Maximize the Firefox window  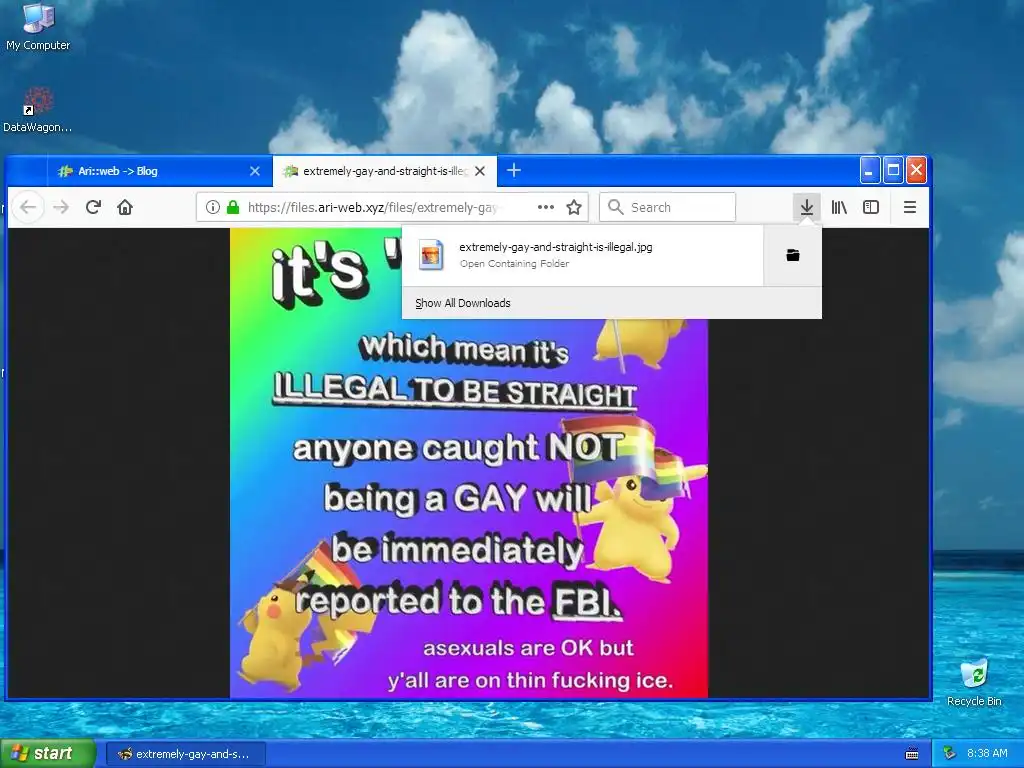(893, 171)
